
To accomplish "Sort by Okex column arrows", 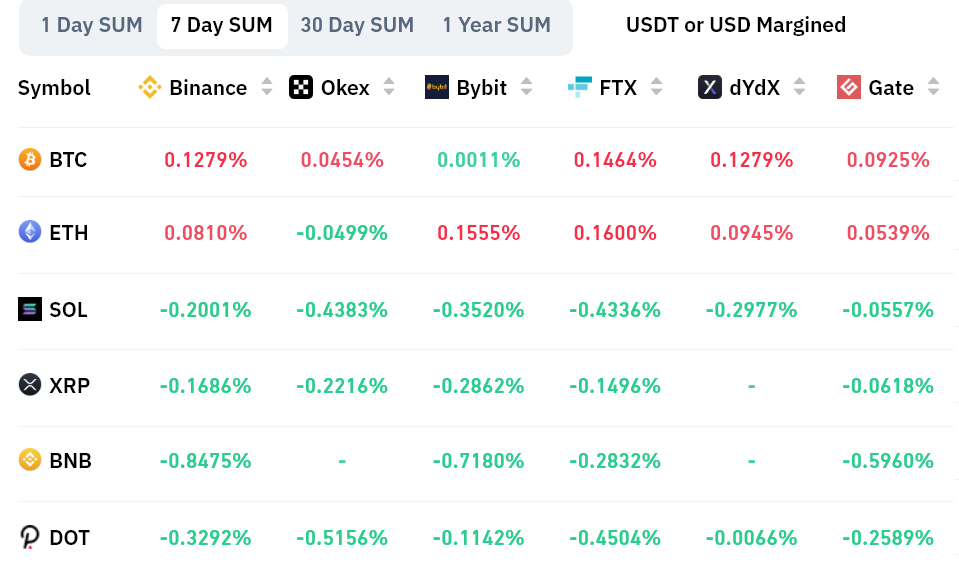I will pos(389,88).
